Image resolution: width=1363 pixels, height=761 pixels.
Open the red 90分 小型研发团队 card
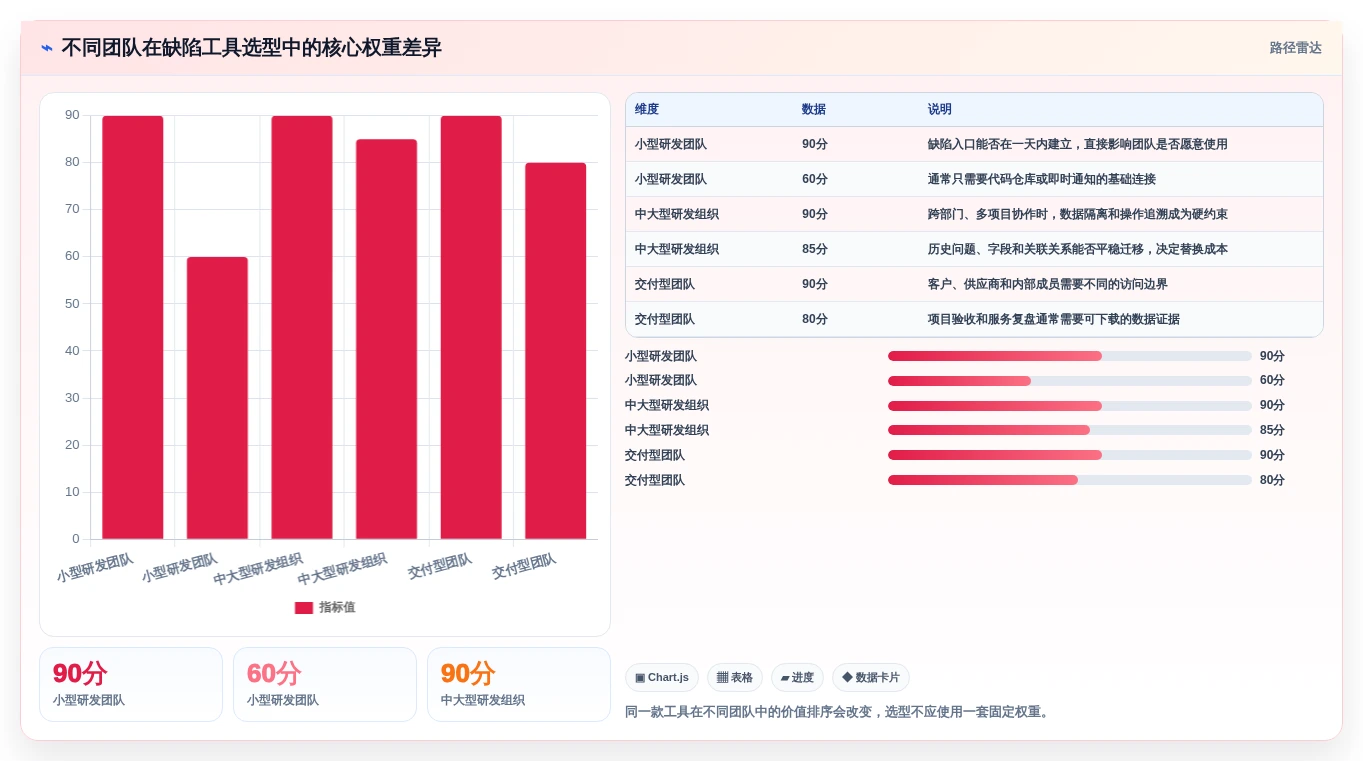[x=131, y=685]
